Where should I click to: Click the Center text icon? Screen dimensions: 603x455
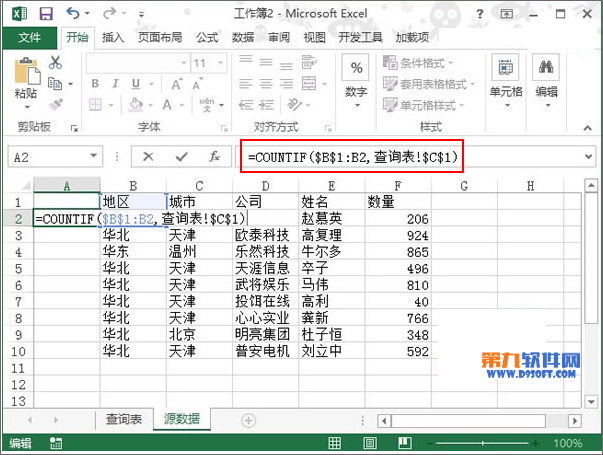pyautogui.click(x=266, y=83)
